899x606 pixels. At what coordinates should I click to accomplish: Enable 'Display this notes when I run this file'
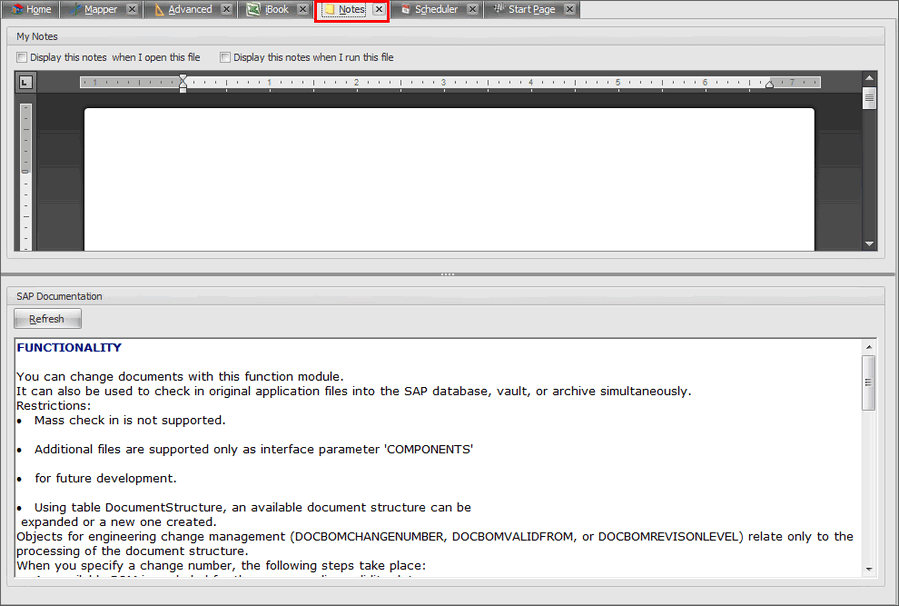(225, 57)
